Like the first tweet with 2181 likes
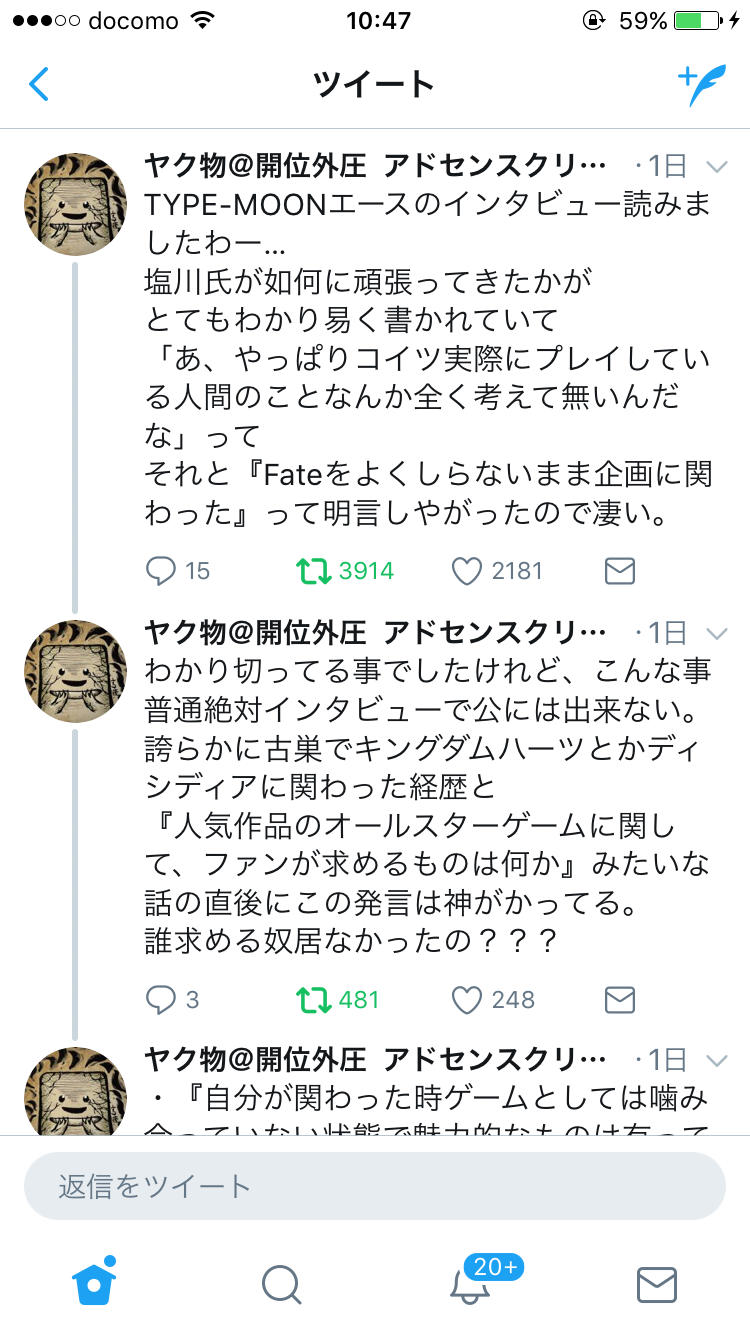This screenshot has width=750, height=1334. 467,571
